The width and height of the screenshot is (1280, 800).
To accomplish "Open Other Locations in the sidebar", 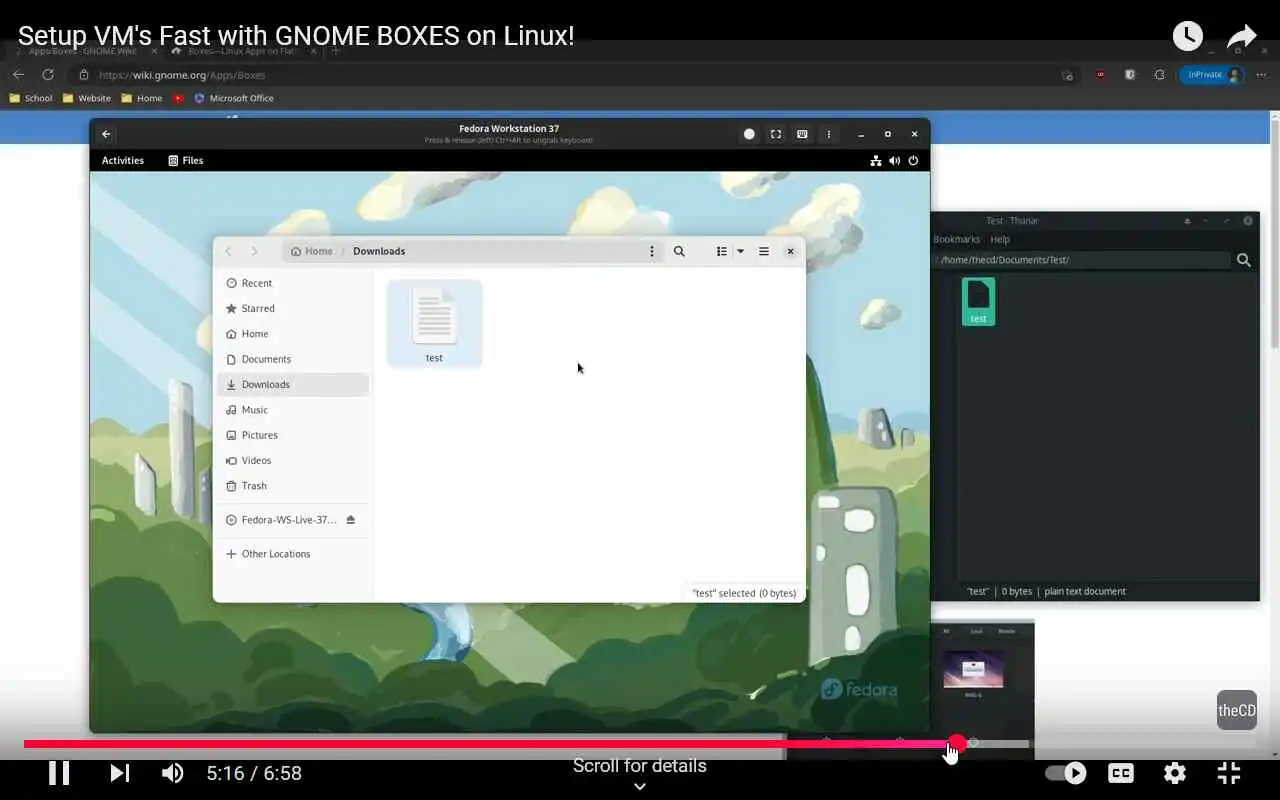I will tap(293, 553).
